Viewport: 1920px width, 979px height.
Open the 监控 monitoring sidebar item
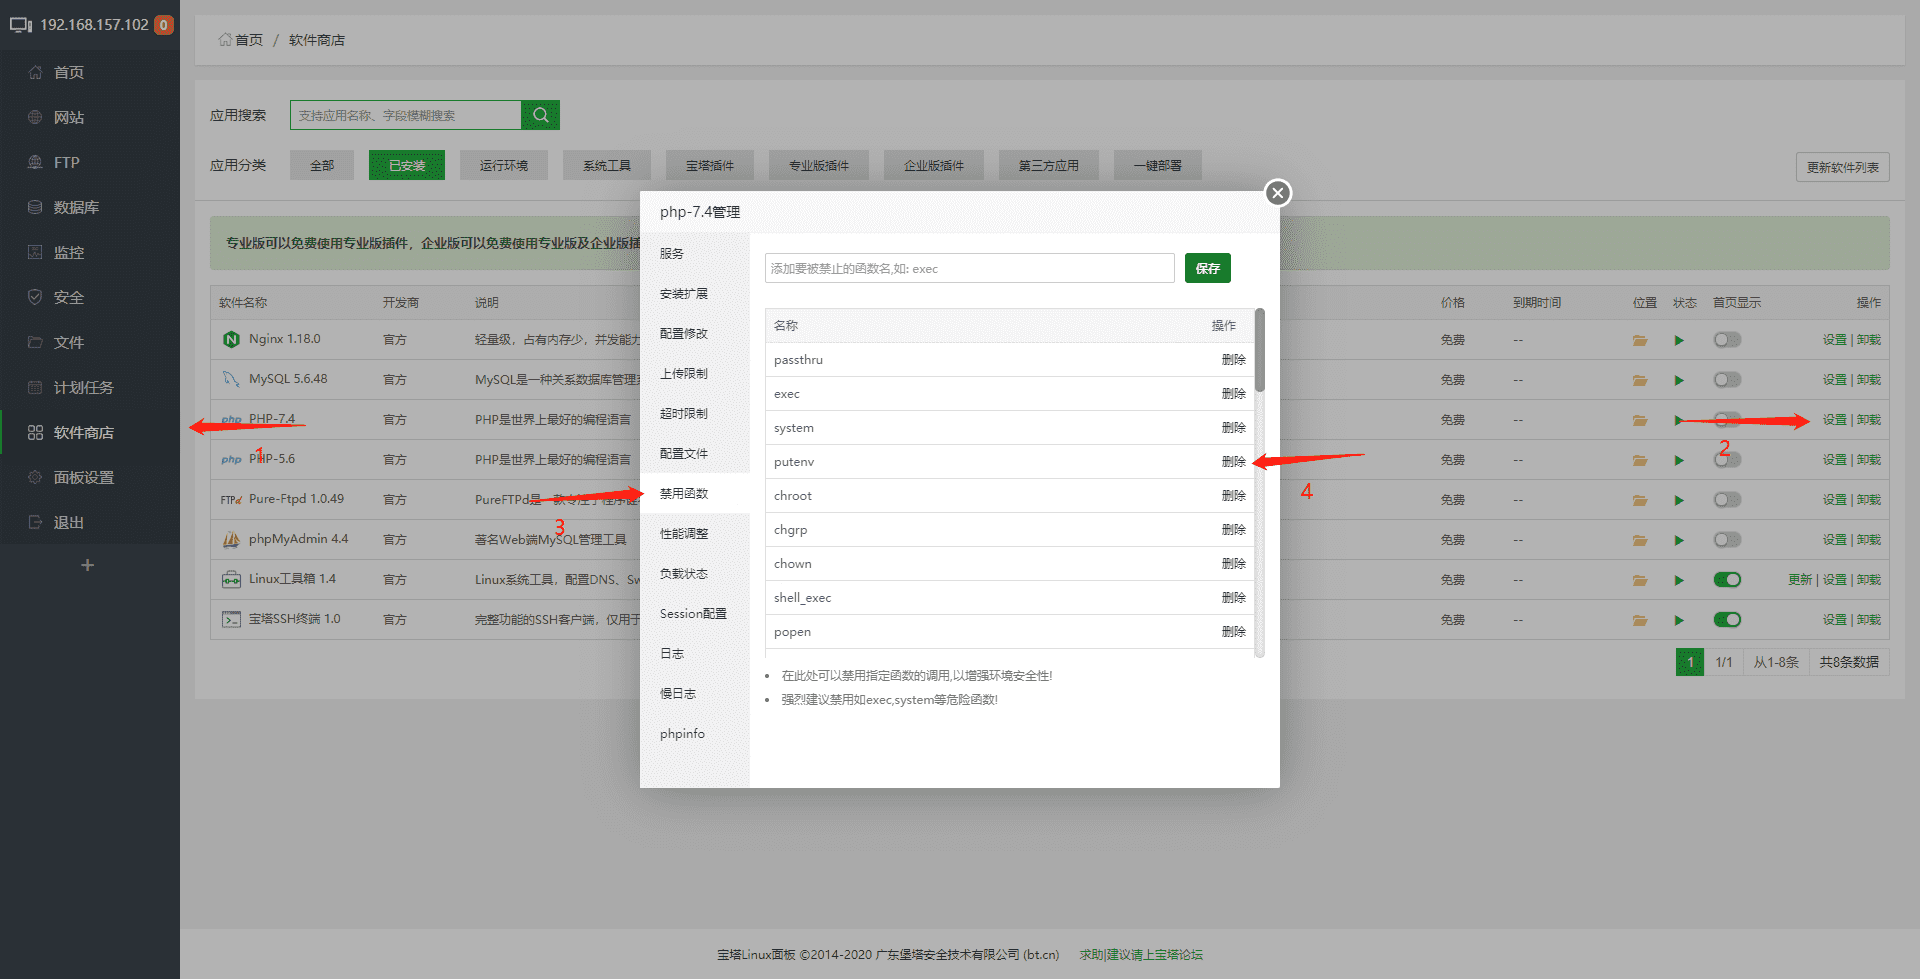(x=68, y=252)
